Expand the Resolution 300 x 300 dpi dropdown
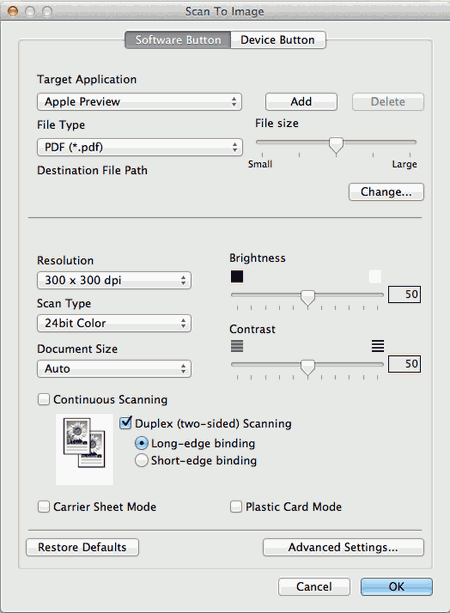 (x=114, y=280)
